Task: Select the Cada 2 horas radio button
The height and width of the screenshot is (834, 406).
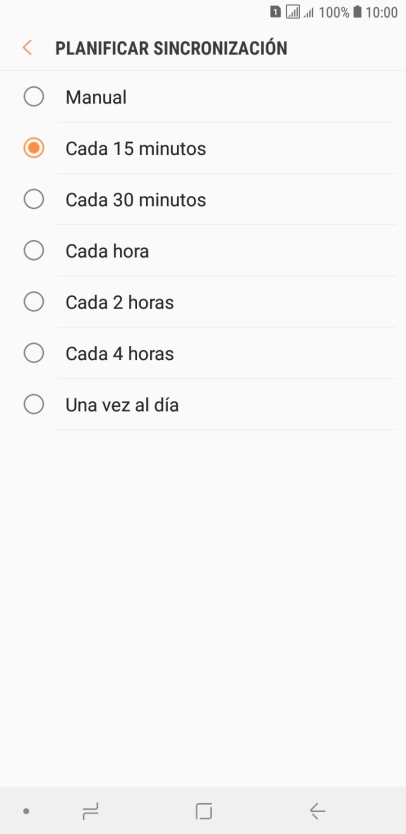Action: pyautogui.click(x=34, y=302)
